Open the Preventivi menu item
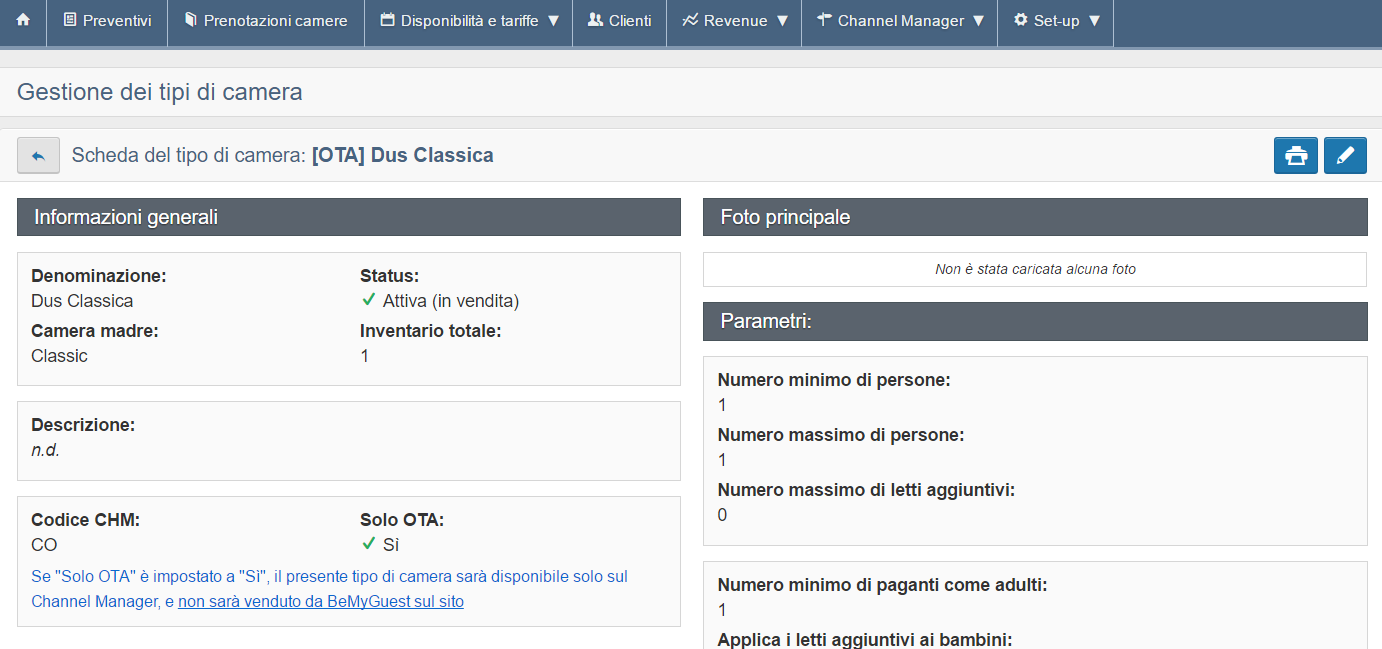The height and width of the screenshot is (649, 1382). (x=107, y=21)
